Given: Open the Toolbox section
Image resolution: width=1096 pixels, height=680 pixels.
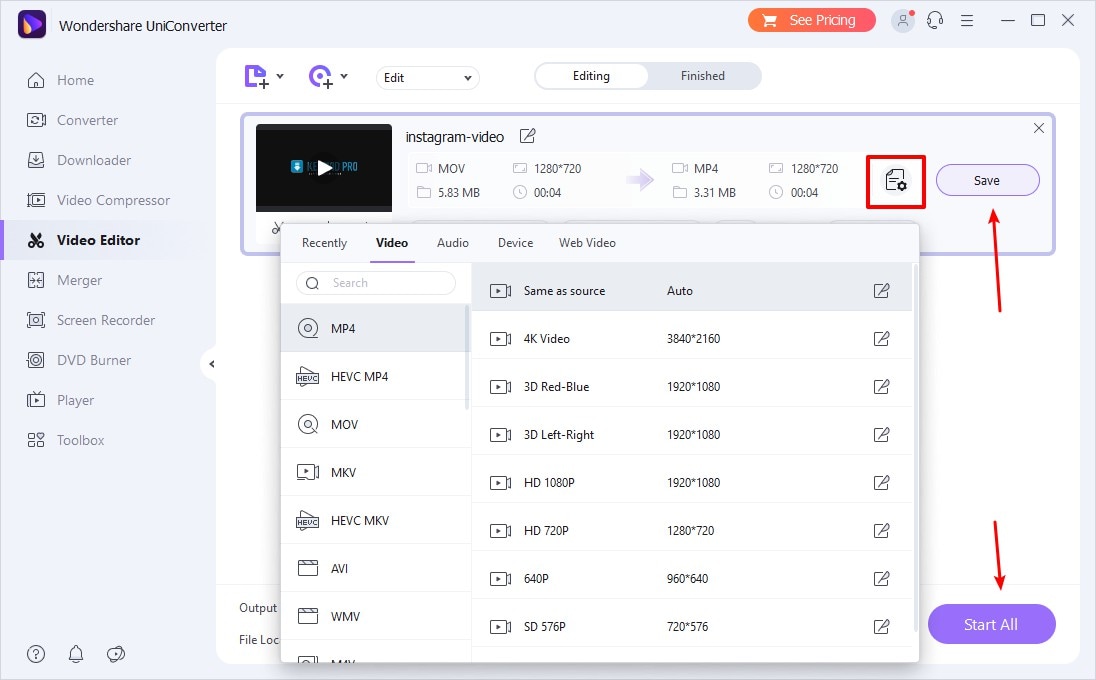Looking at the screenshot, I should [65, 440].
